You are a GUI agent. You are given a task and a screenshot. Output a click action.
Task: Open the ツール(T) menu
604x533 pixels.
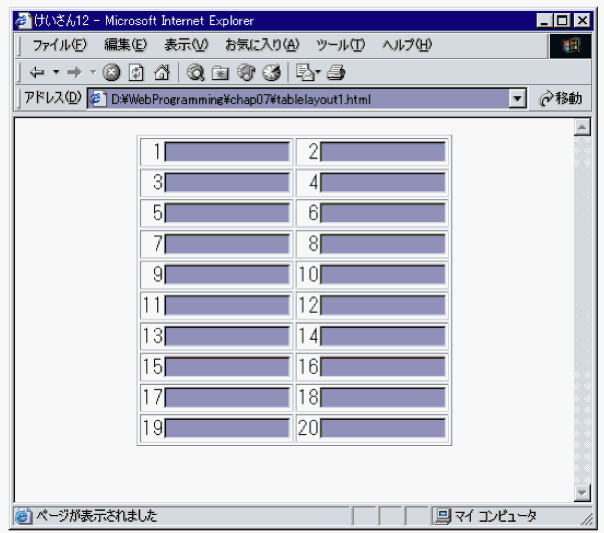pyautogui.click(x=340, y=45)
